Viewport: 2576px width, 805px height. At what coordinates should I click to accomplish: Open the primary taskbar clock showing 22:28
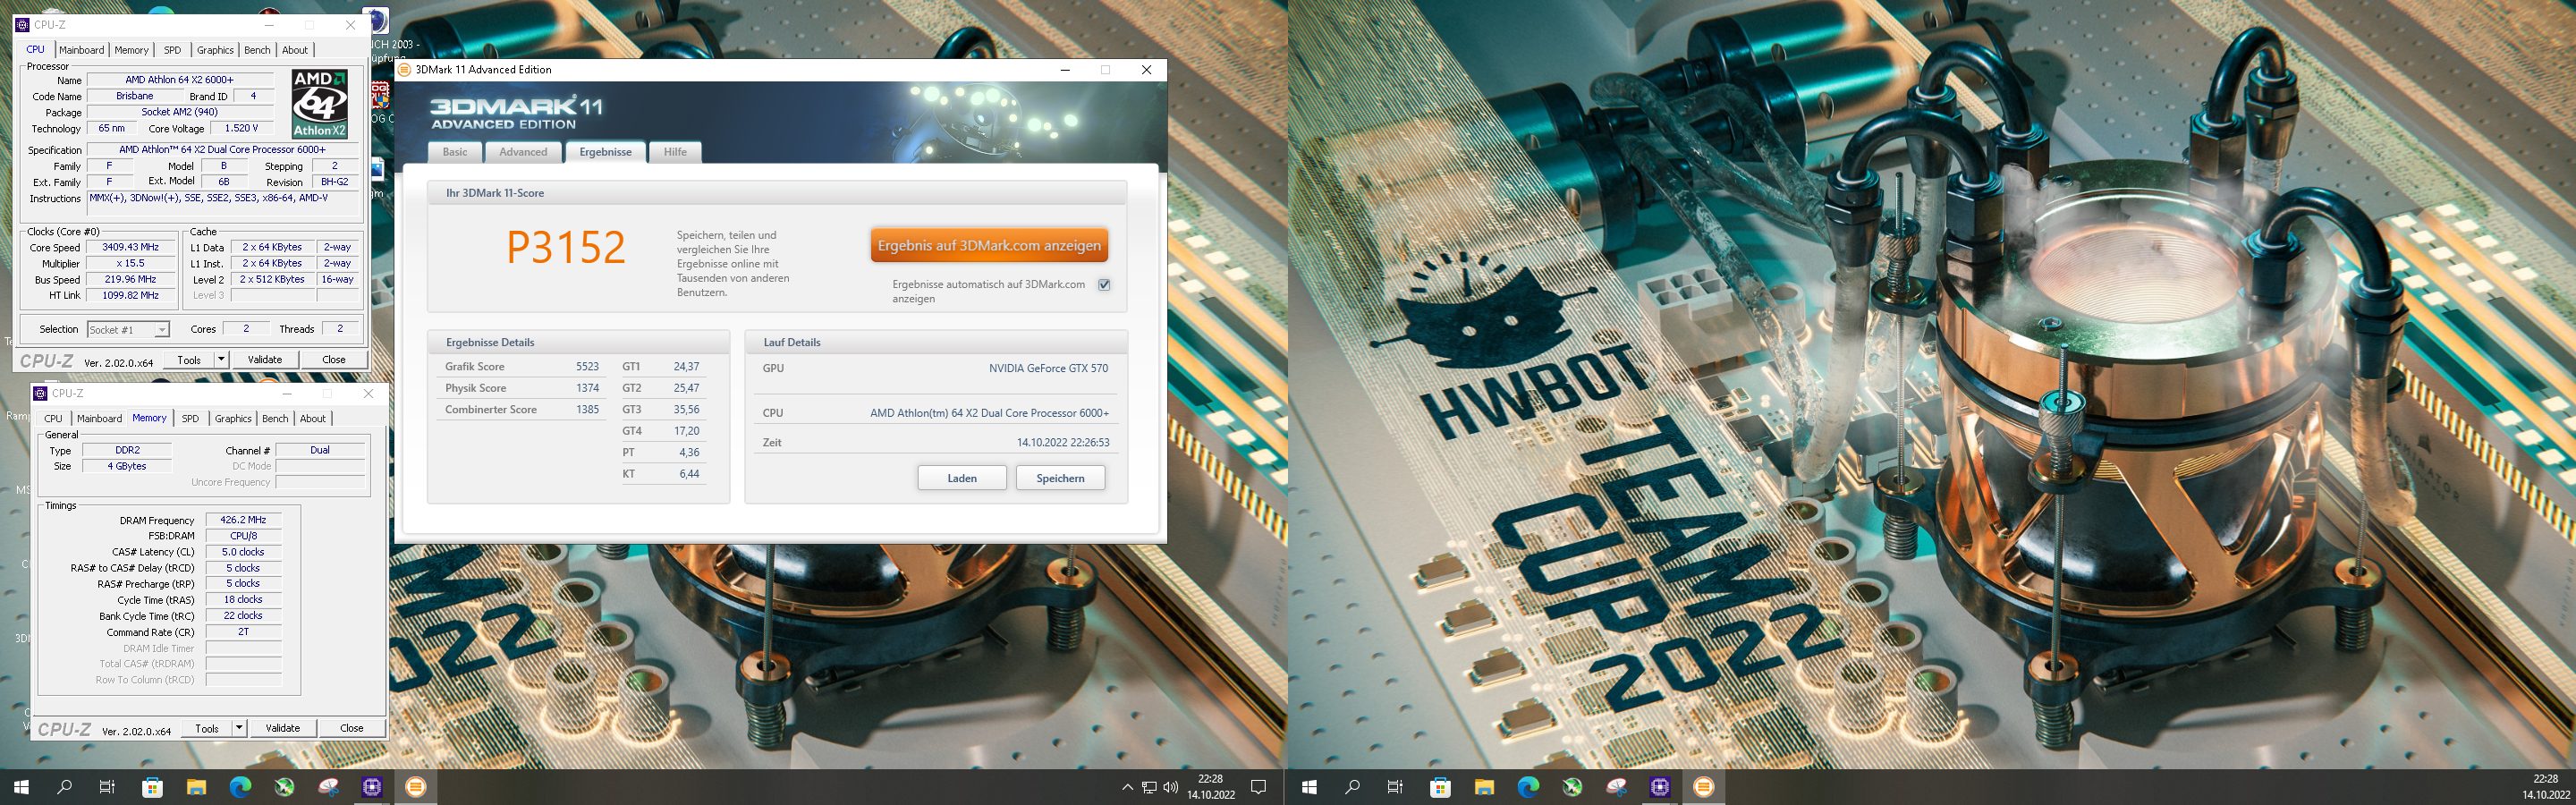tap(1210, 787)
